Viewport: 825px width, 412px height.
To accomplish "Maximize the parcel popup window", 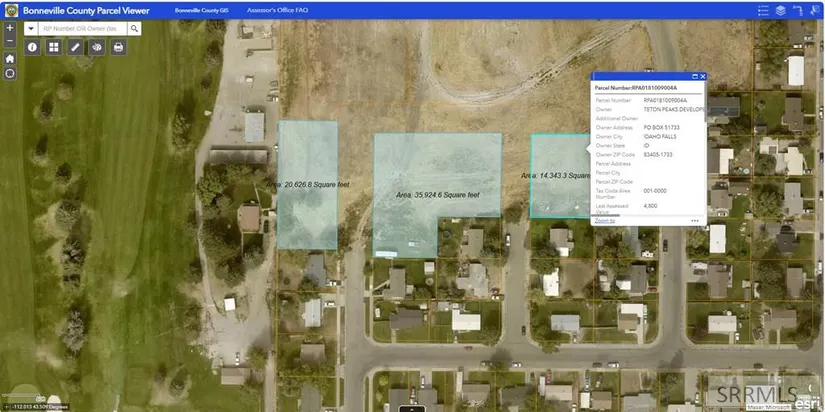I will tap(694, 76).
